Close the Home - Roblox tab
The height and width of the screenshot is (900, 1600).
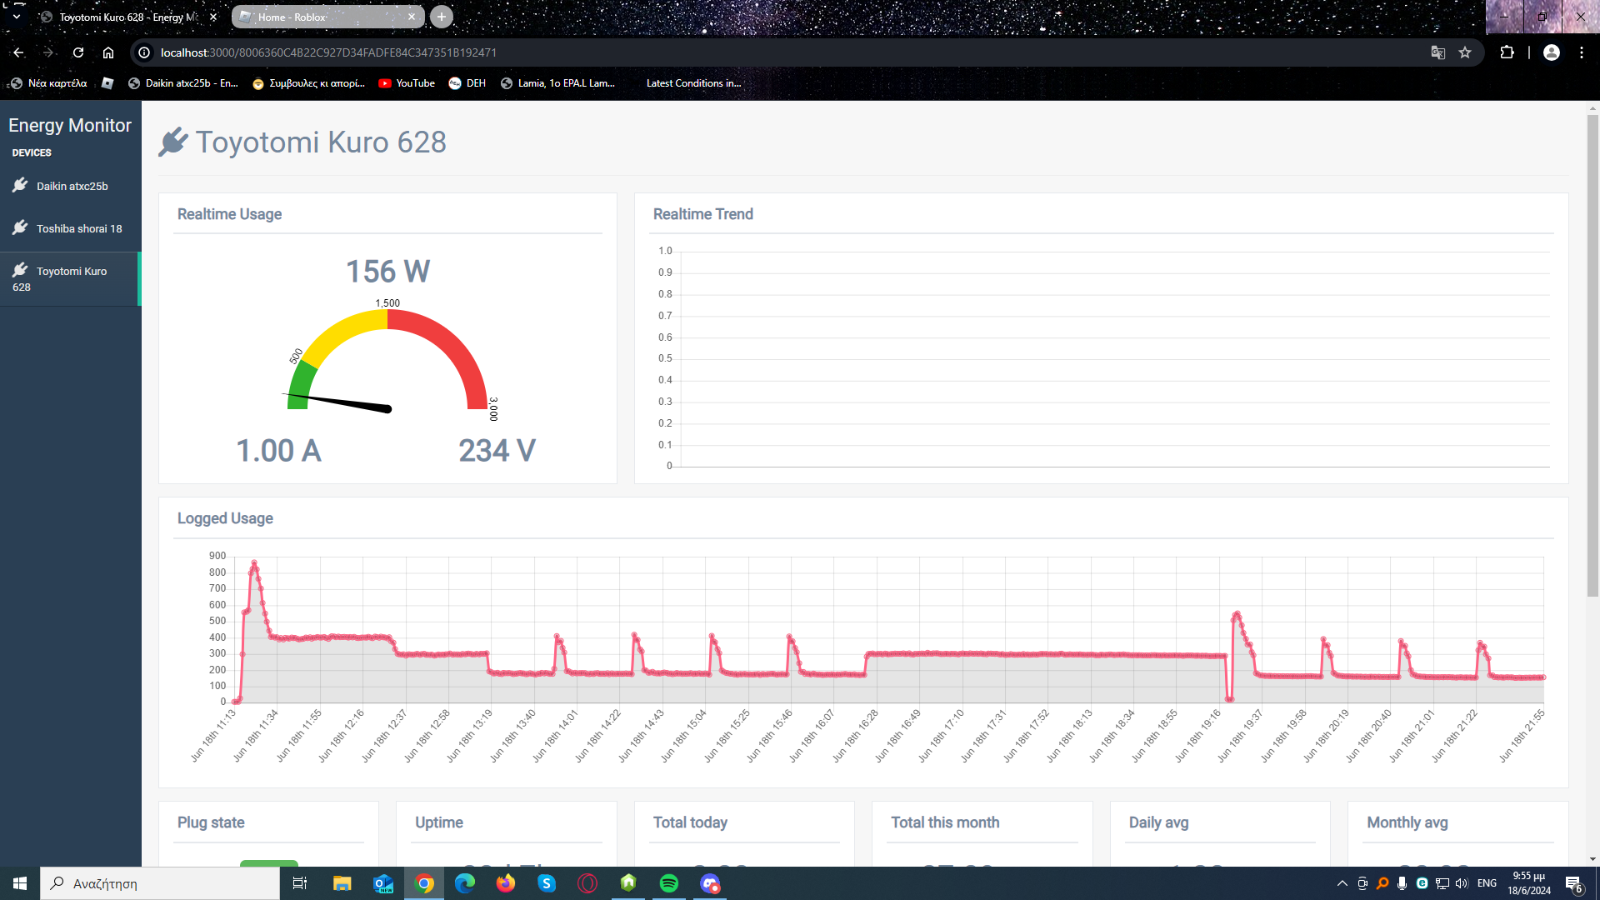click(412, 17)
